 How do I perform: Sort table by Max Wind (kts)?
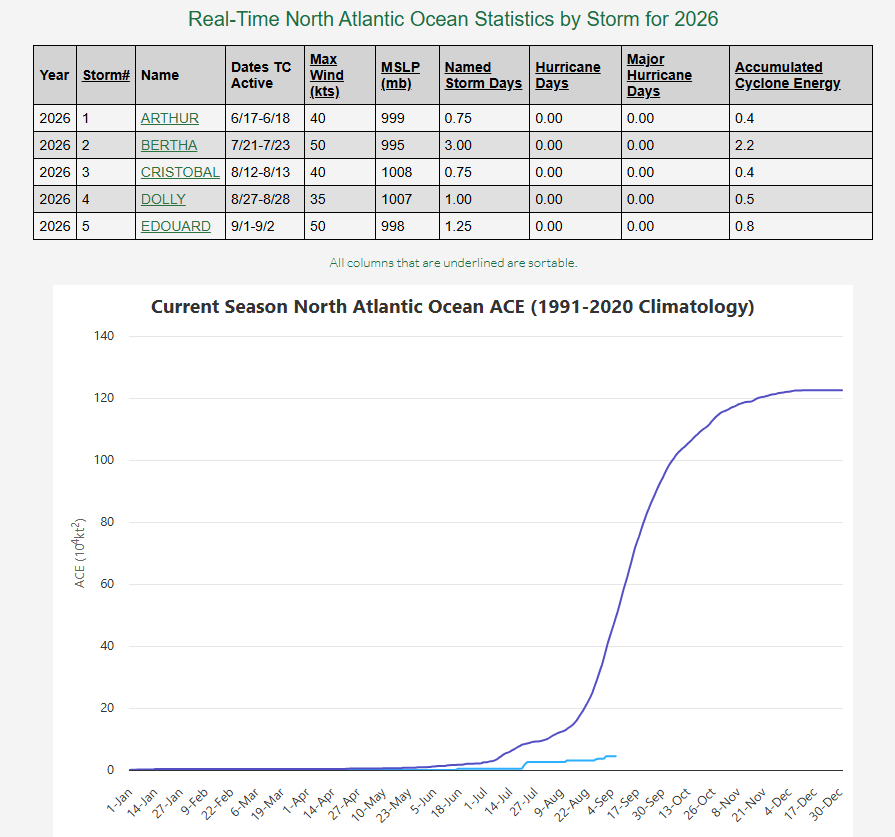[326, 75]
